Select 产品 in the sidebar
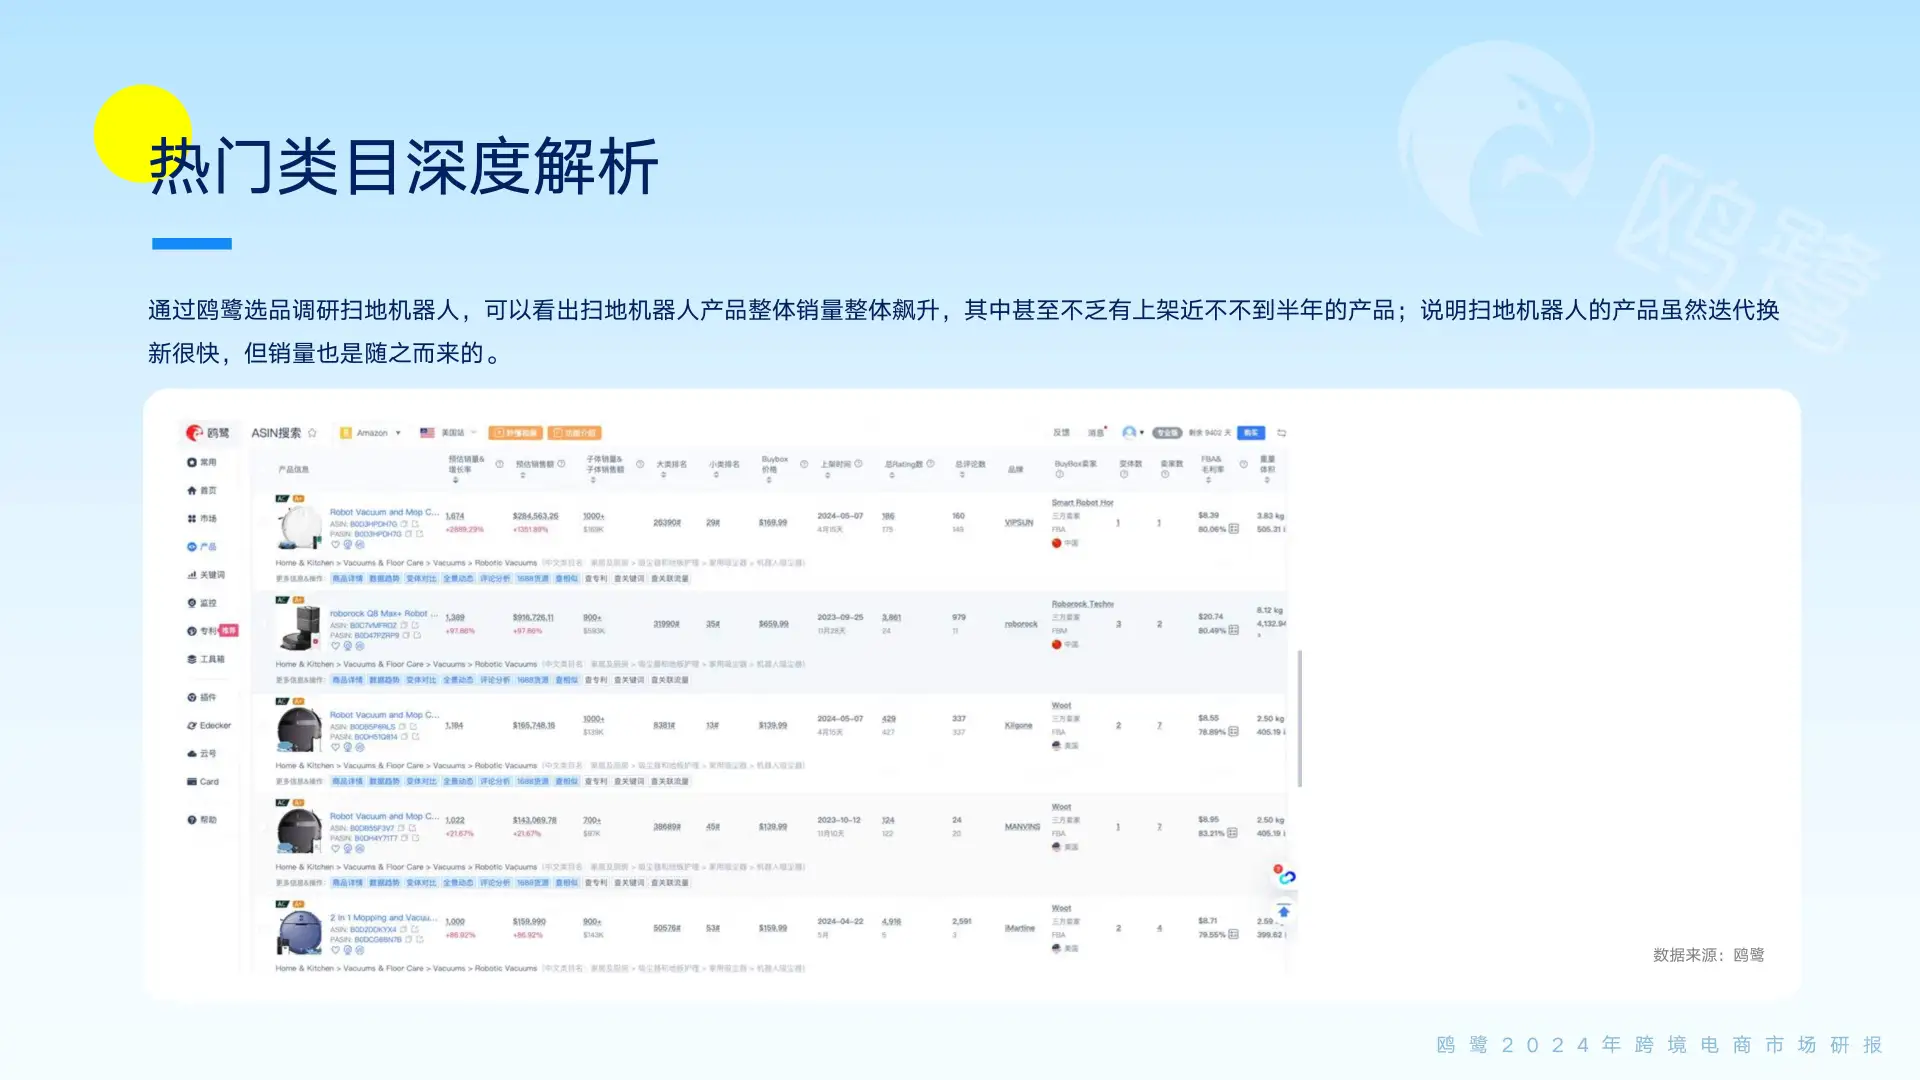Image resolution: width=1920 pixels, height=1080 pixels. tap(203, 547)
